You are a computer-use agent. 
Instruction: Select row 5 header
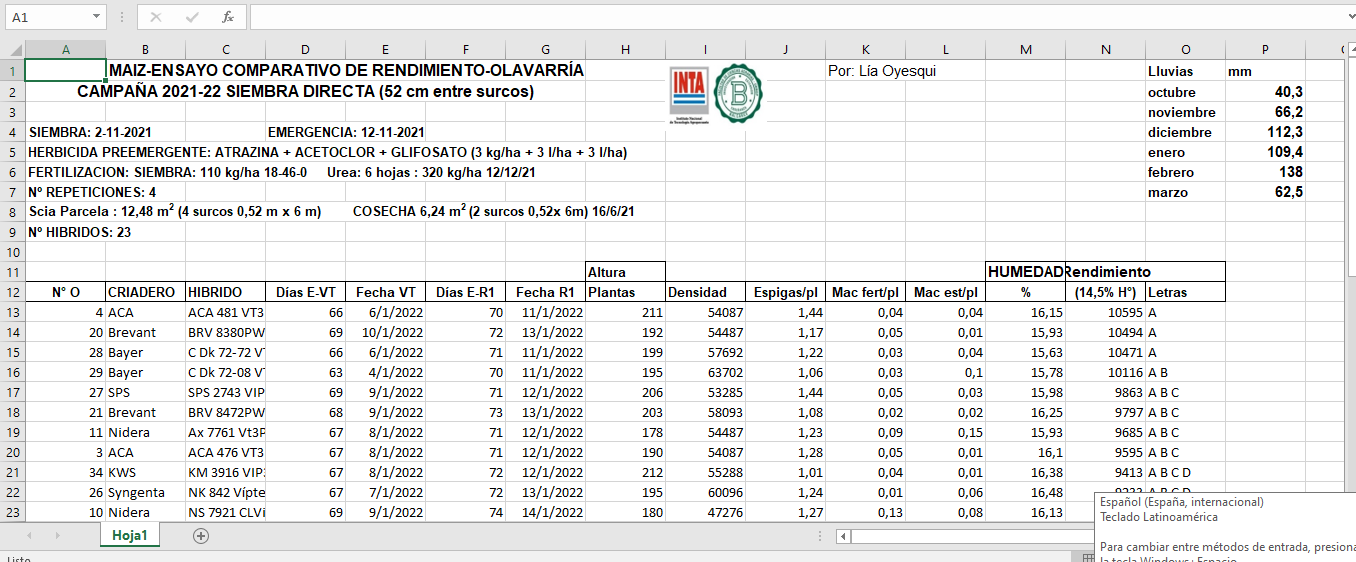coord(12,152)
